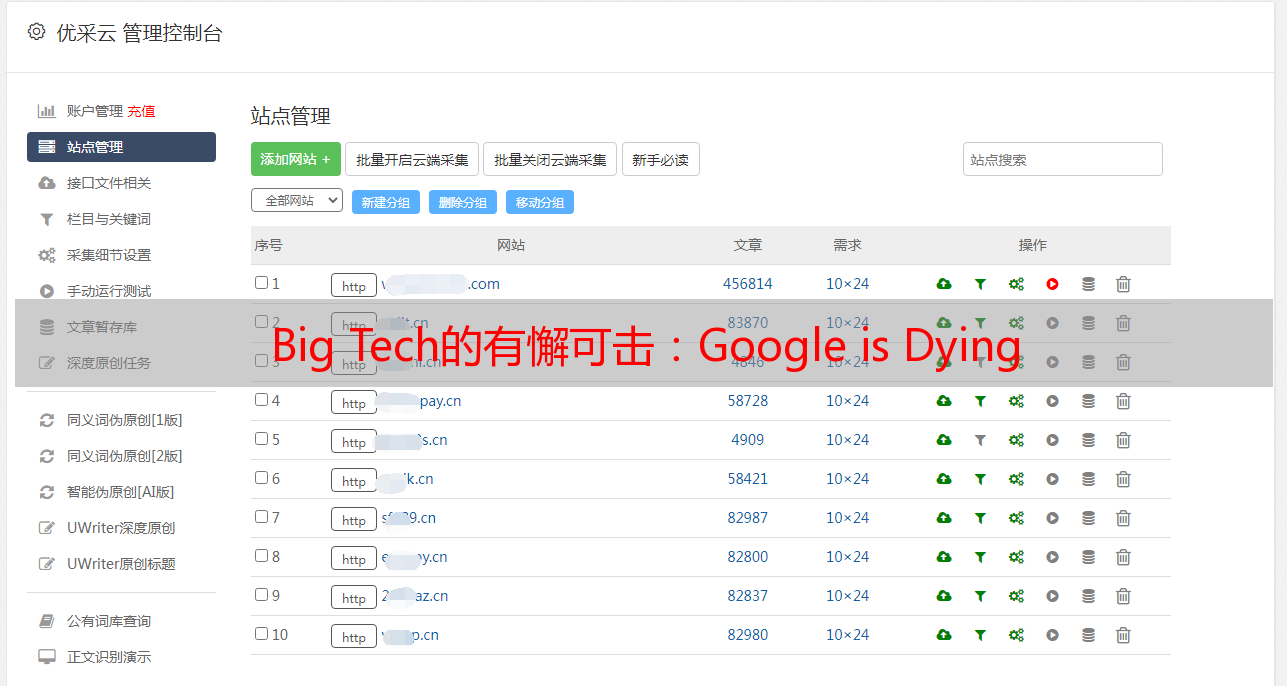The width and height of the screenshot is (1287, 686).
Task: Click the green filter funnel icon in row 7
Action: (x=980, y=518)
